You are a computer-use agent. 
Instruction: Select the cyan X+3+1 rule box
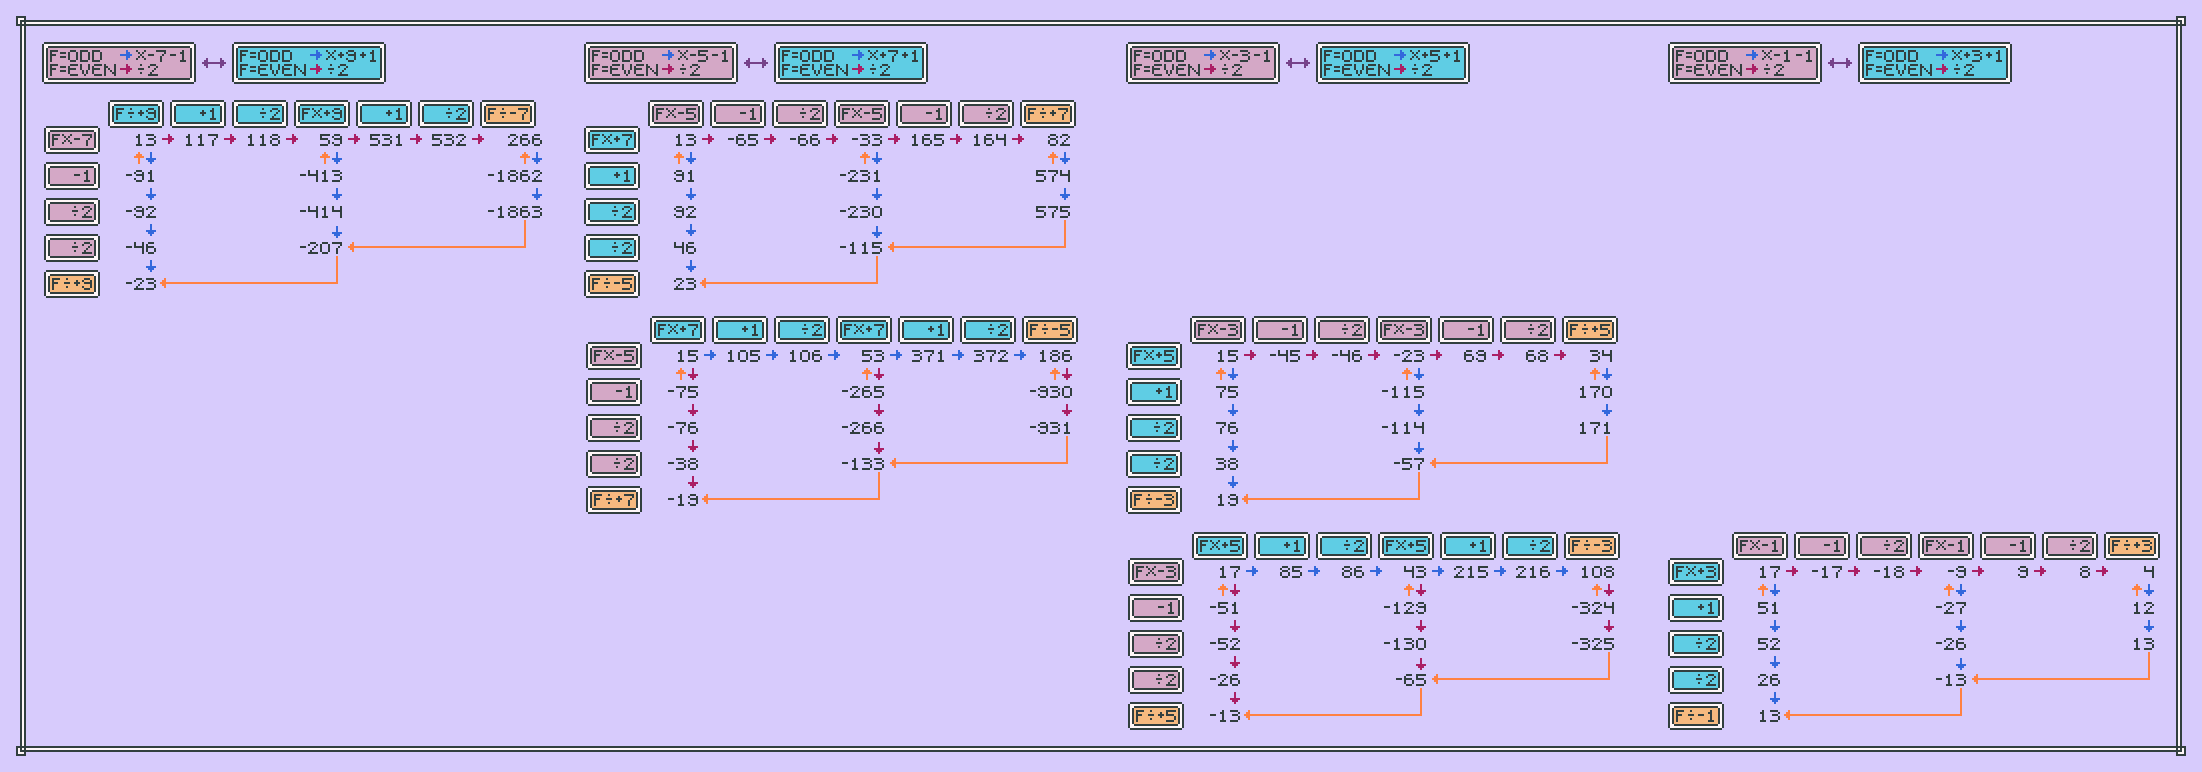click(x=1934, y=63)
